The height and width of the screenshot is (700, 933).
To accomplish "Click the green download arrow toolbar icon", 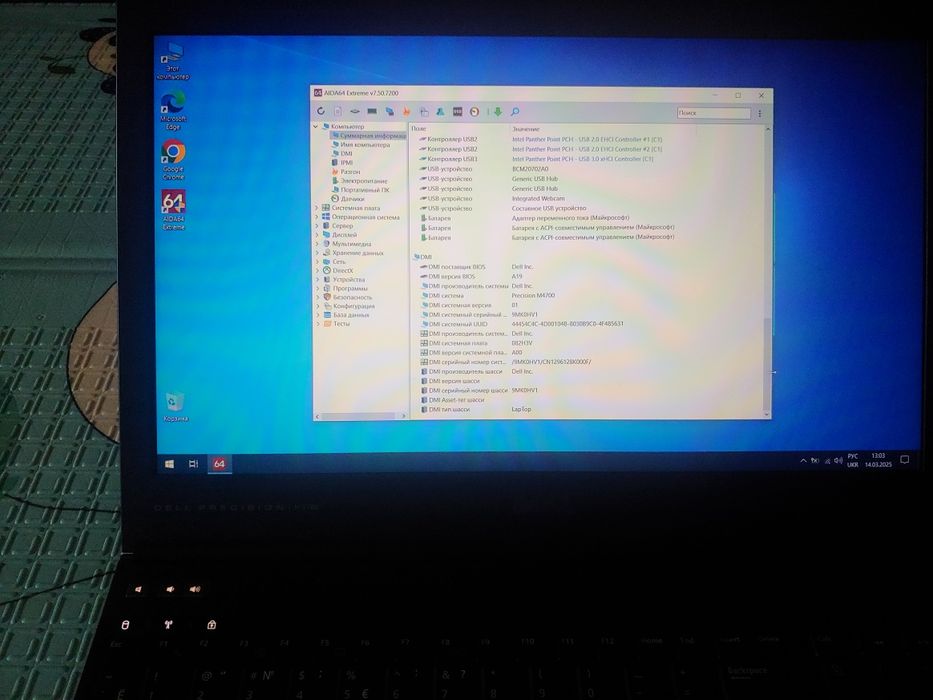I will point(497,111).
